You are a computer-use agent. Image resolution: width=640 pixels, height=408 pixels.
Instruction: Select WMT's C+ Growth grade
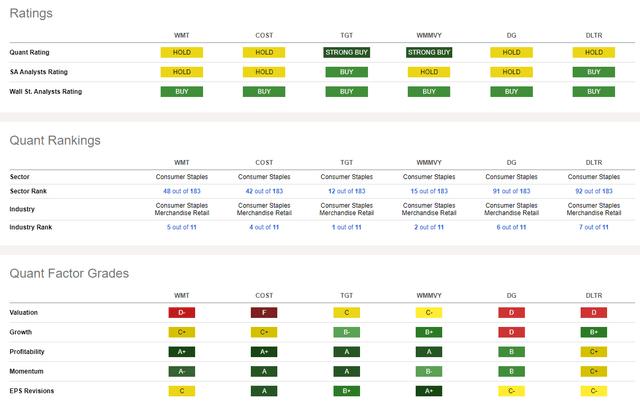(x=182, y=332)
